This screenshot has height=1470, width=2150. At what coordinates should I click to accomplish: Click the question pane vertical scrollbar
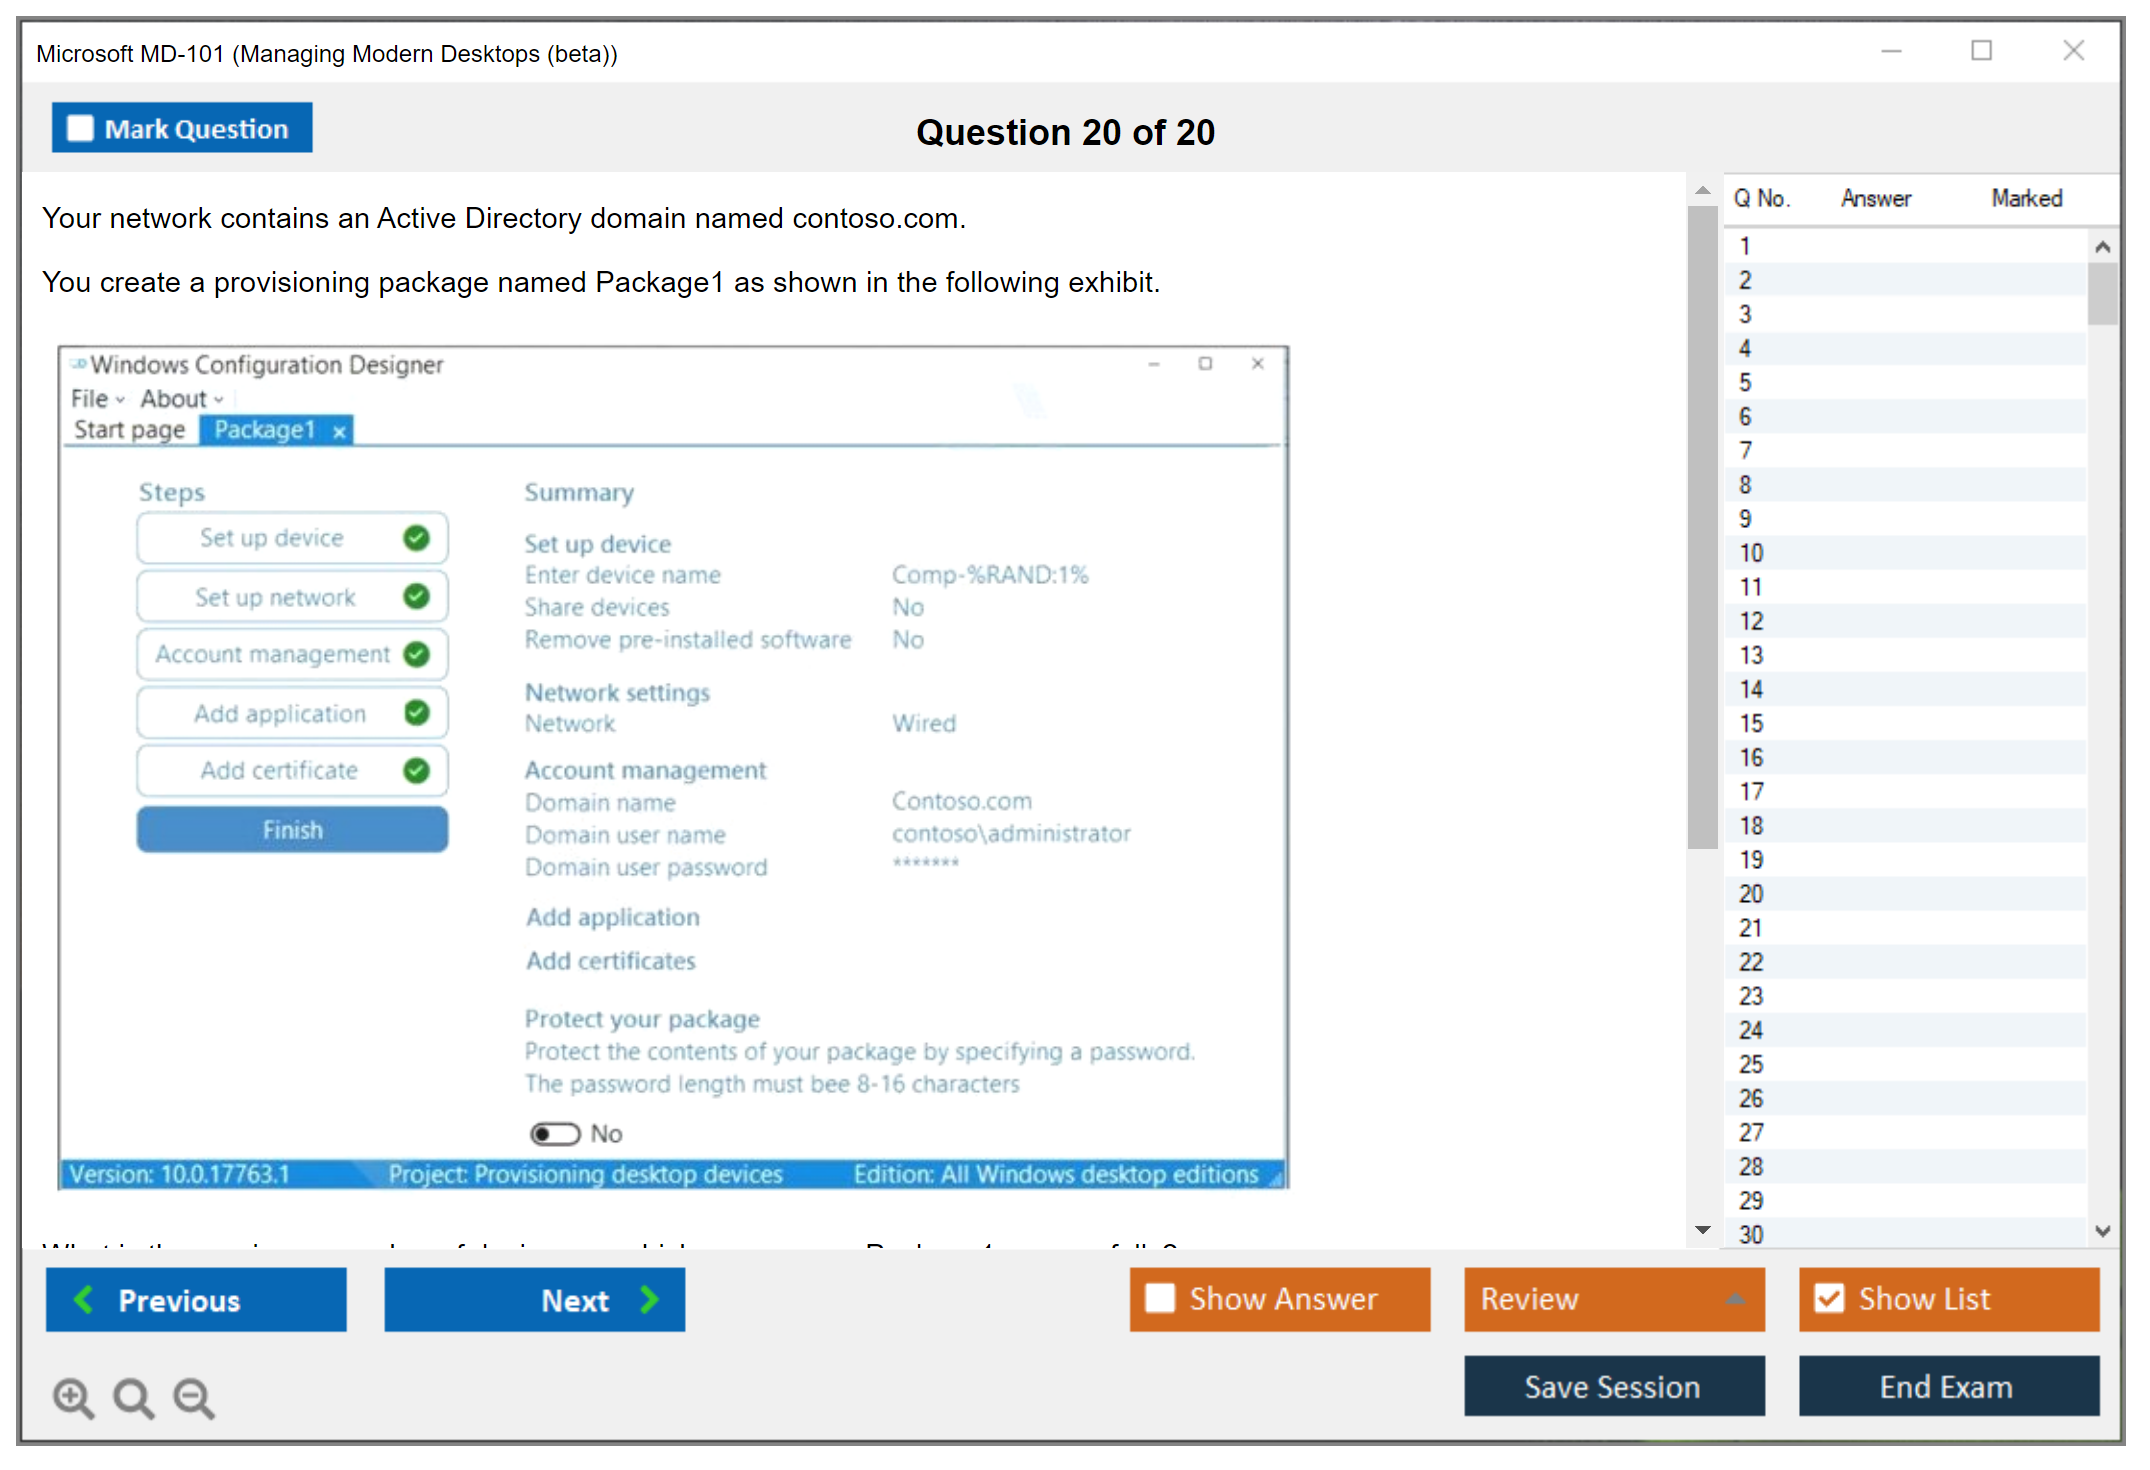[x=1702, y=528]
